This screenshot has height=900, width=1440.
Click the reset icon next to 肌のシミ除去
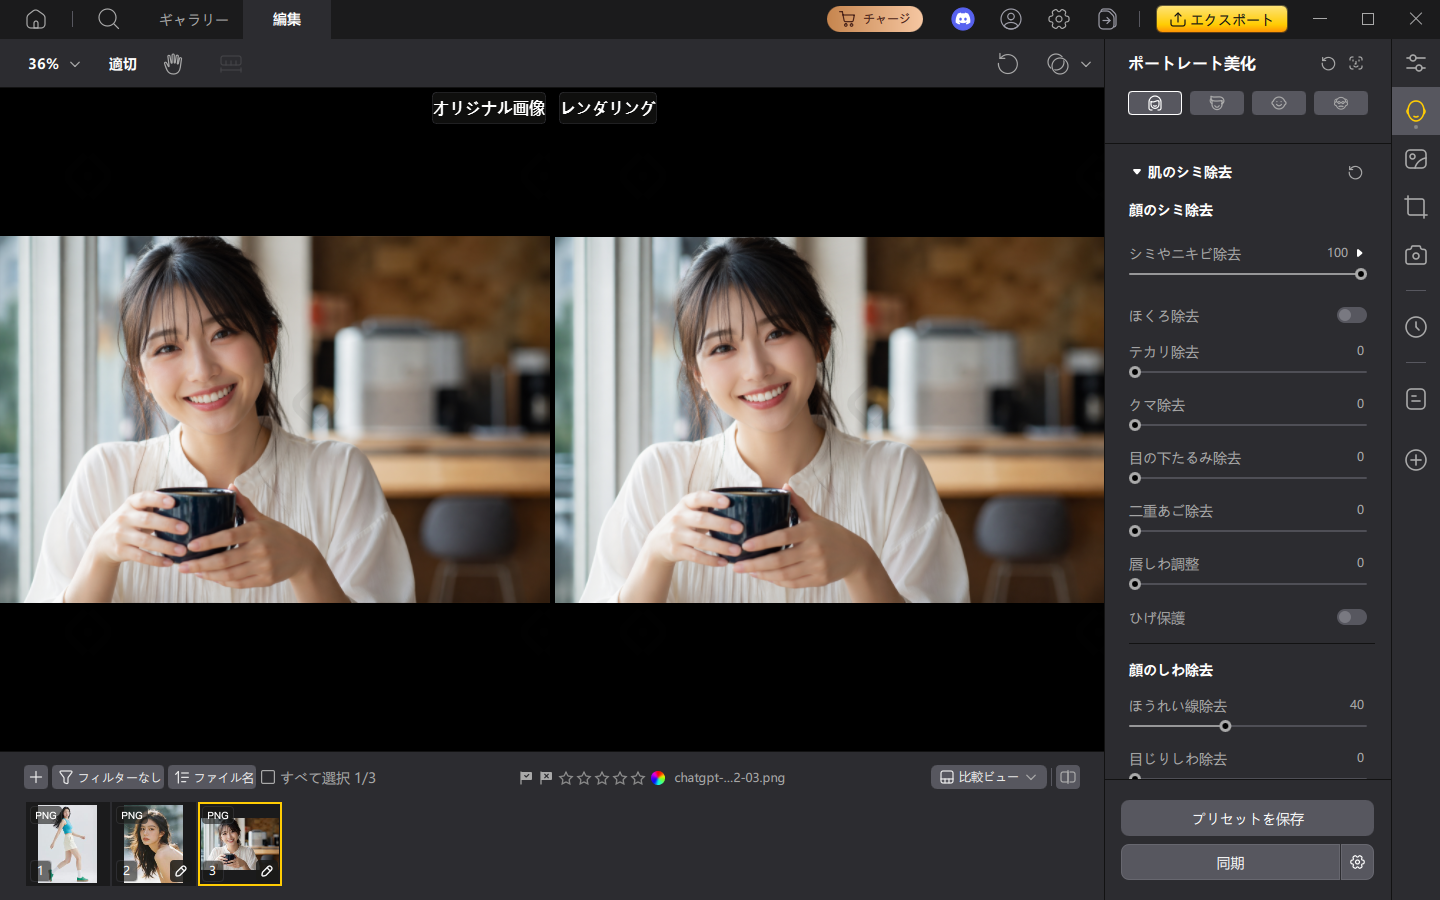(x=1355, y=172)
